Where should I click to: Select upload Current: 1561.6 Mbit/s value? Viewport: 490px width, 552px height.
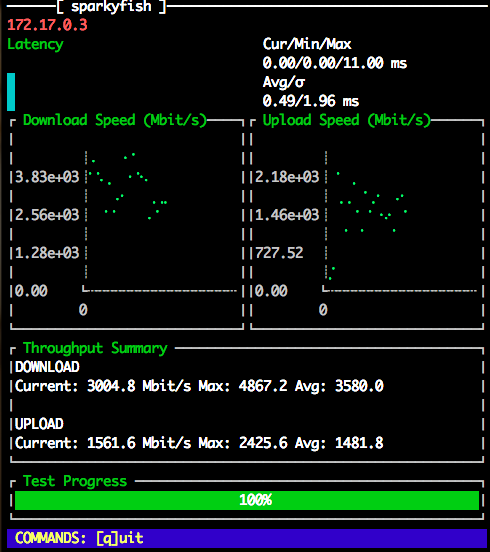[103, 443]
